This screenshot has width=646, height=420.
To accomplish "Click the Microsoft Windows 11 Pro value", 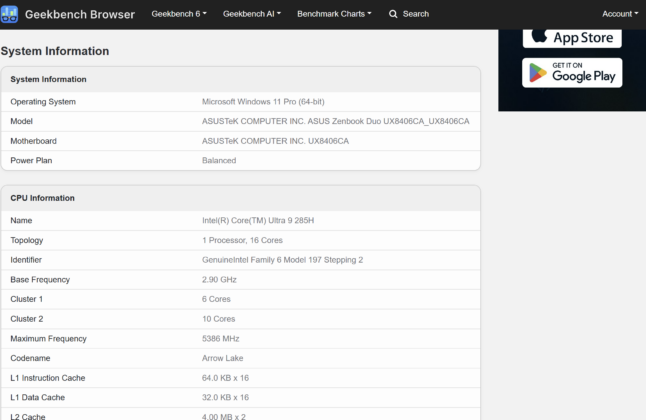I will coord(263,102).
